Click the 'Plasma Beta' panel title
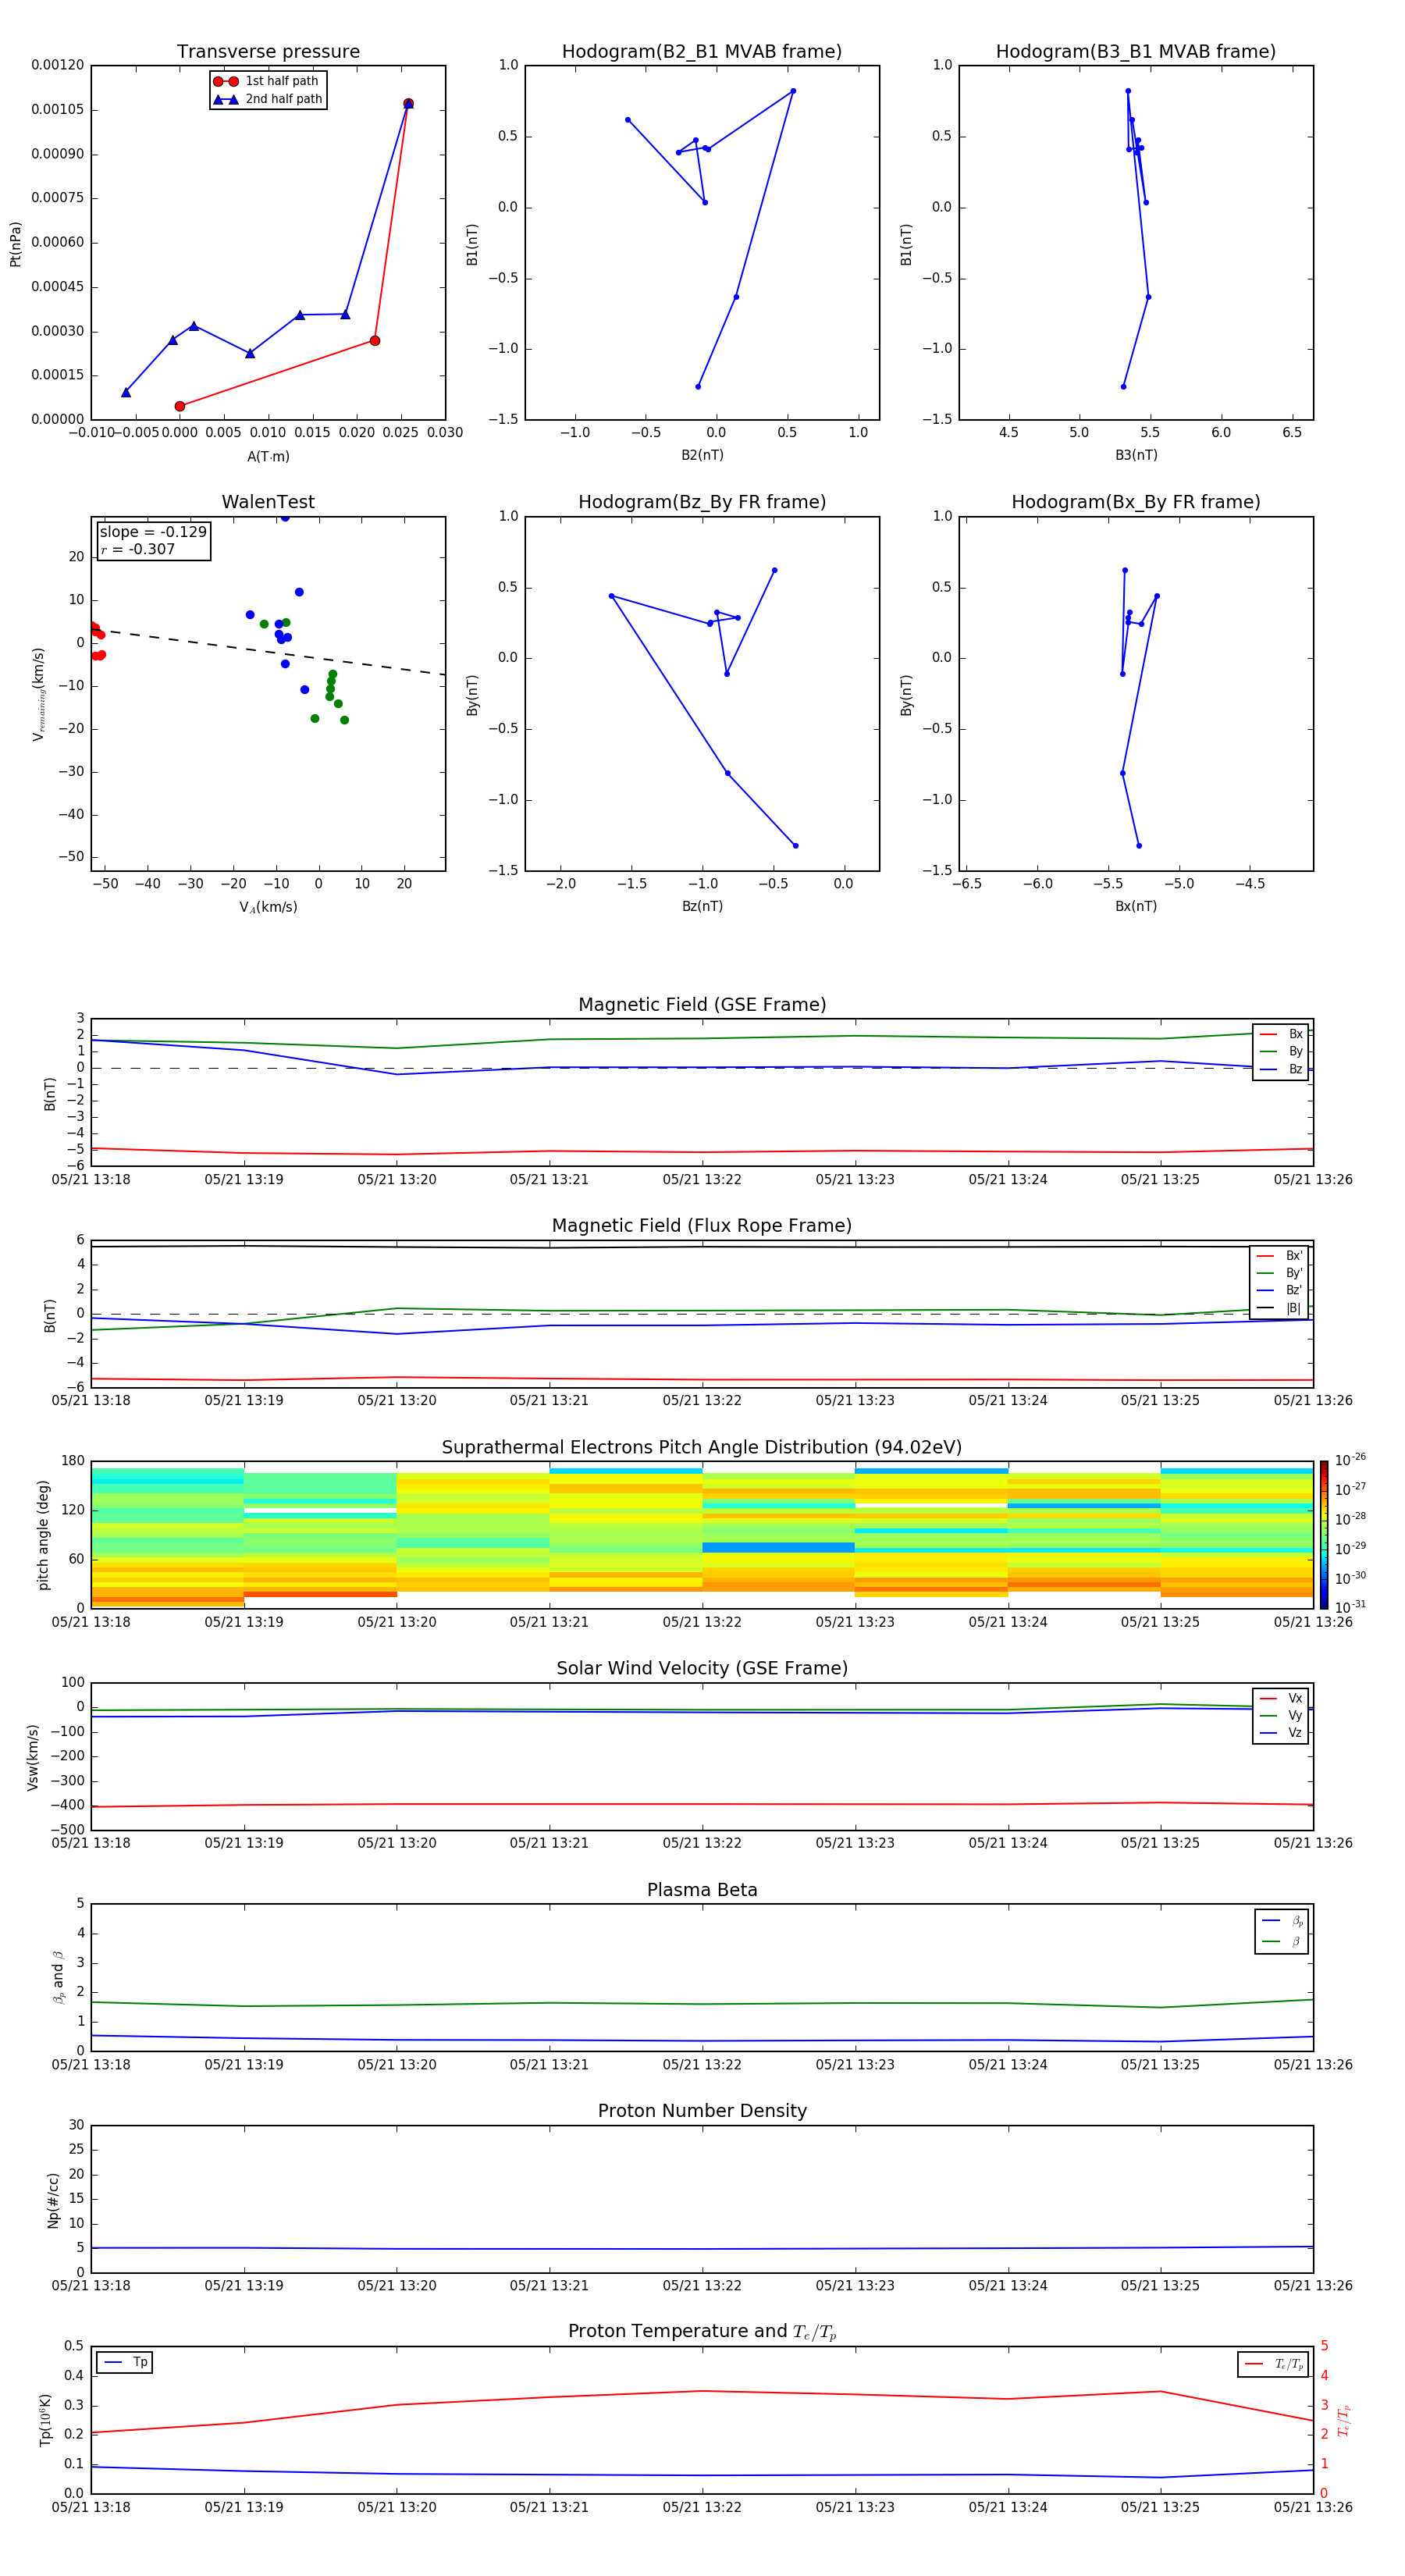Screen dimensions: 1405x2576 (x=702, y=1890)
